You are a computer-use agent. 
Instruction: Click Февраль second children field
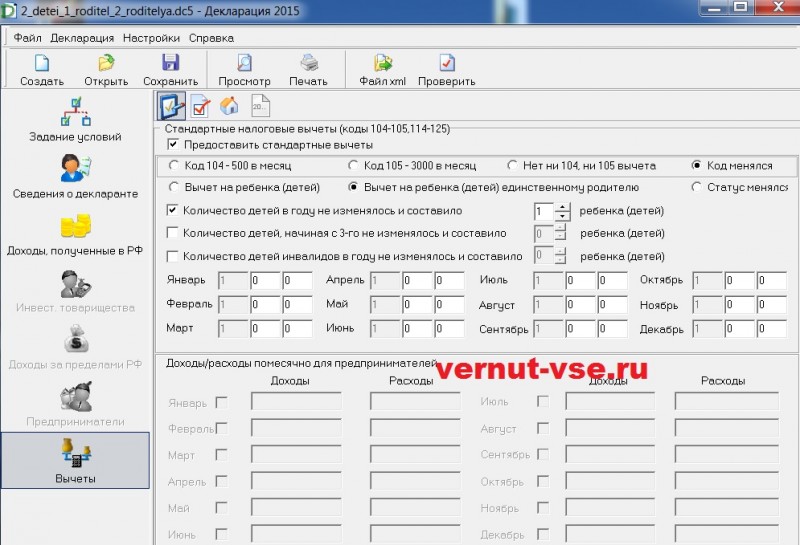pos(265,305)
